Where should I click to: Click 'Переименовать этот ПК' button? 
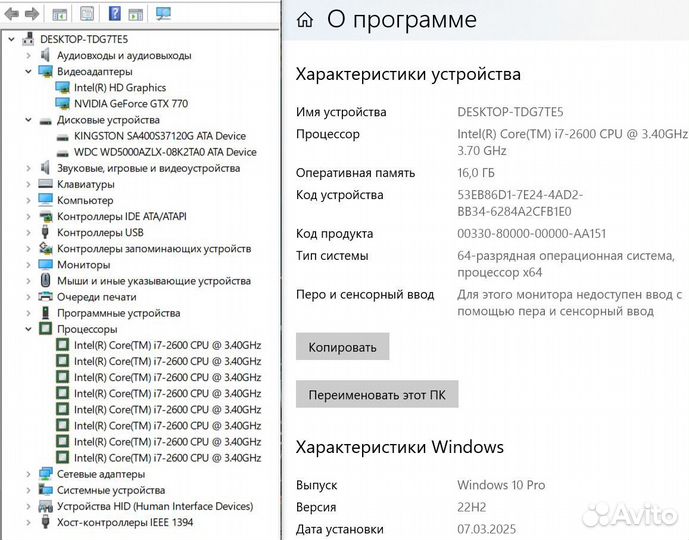pyautogui.click(x=377, y=395)
